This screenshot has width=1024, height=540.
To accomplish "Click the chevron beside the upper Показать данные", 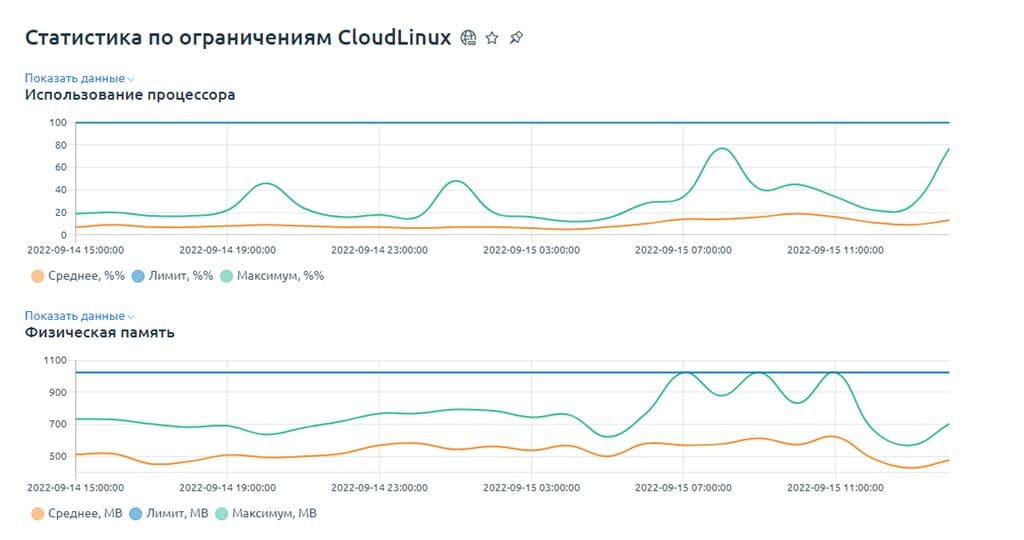I will click(131, 79).
